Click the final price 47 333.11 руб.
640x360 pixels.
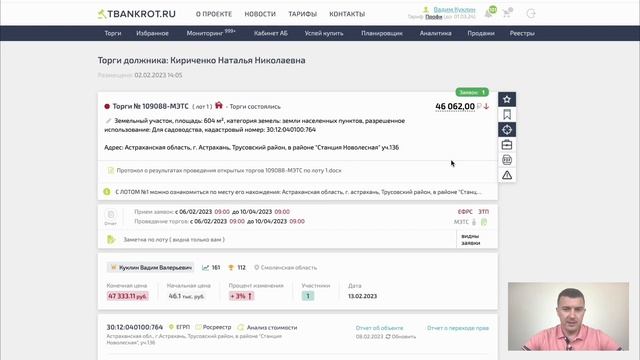point(127,296)
